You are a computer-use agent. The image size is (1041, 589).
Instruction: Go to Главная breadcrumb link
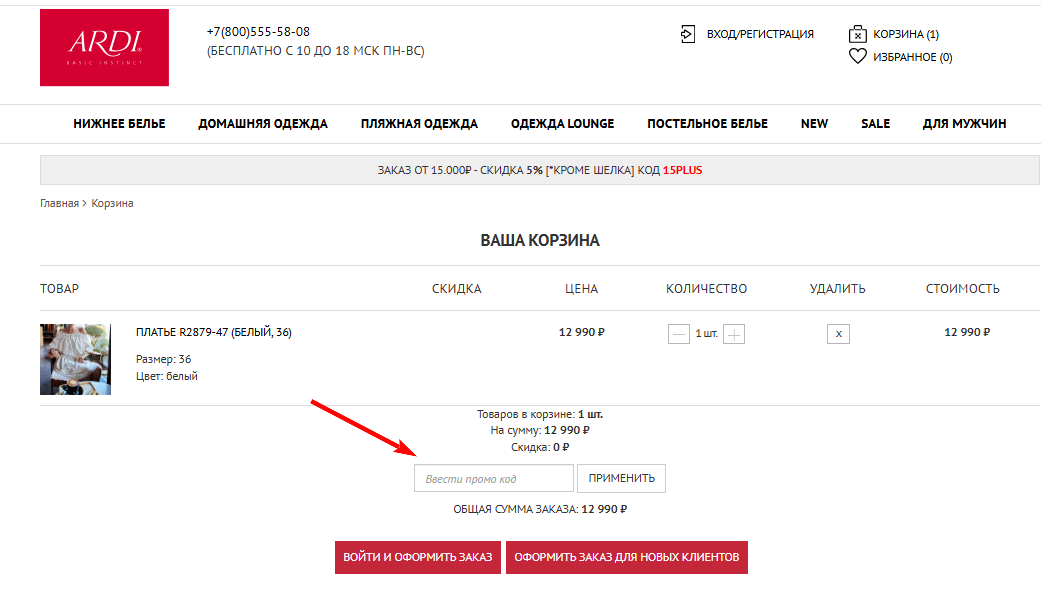[x=59, y=203]
